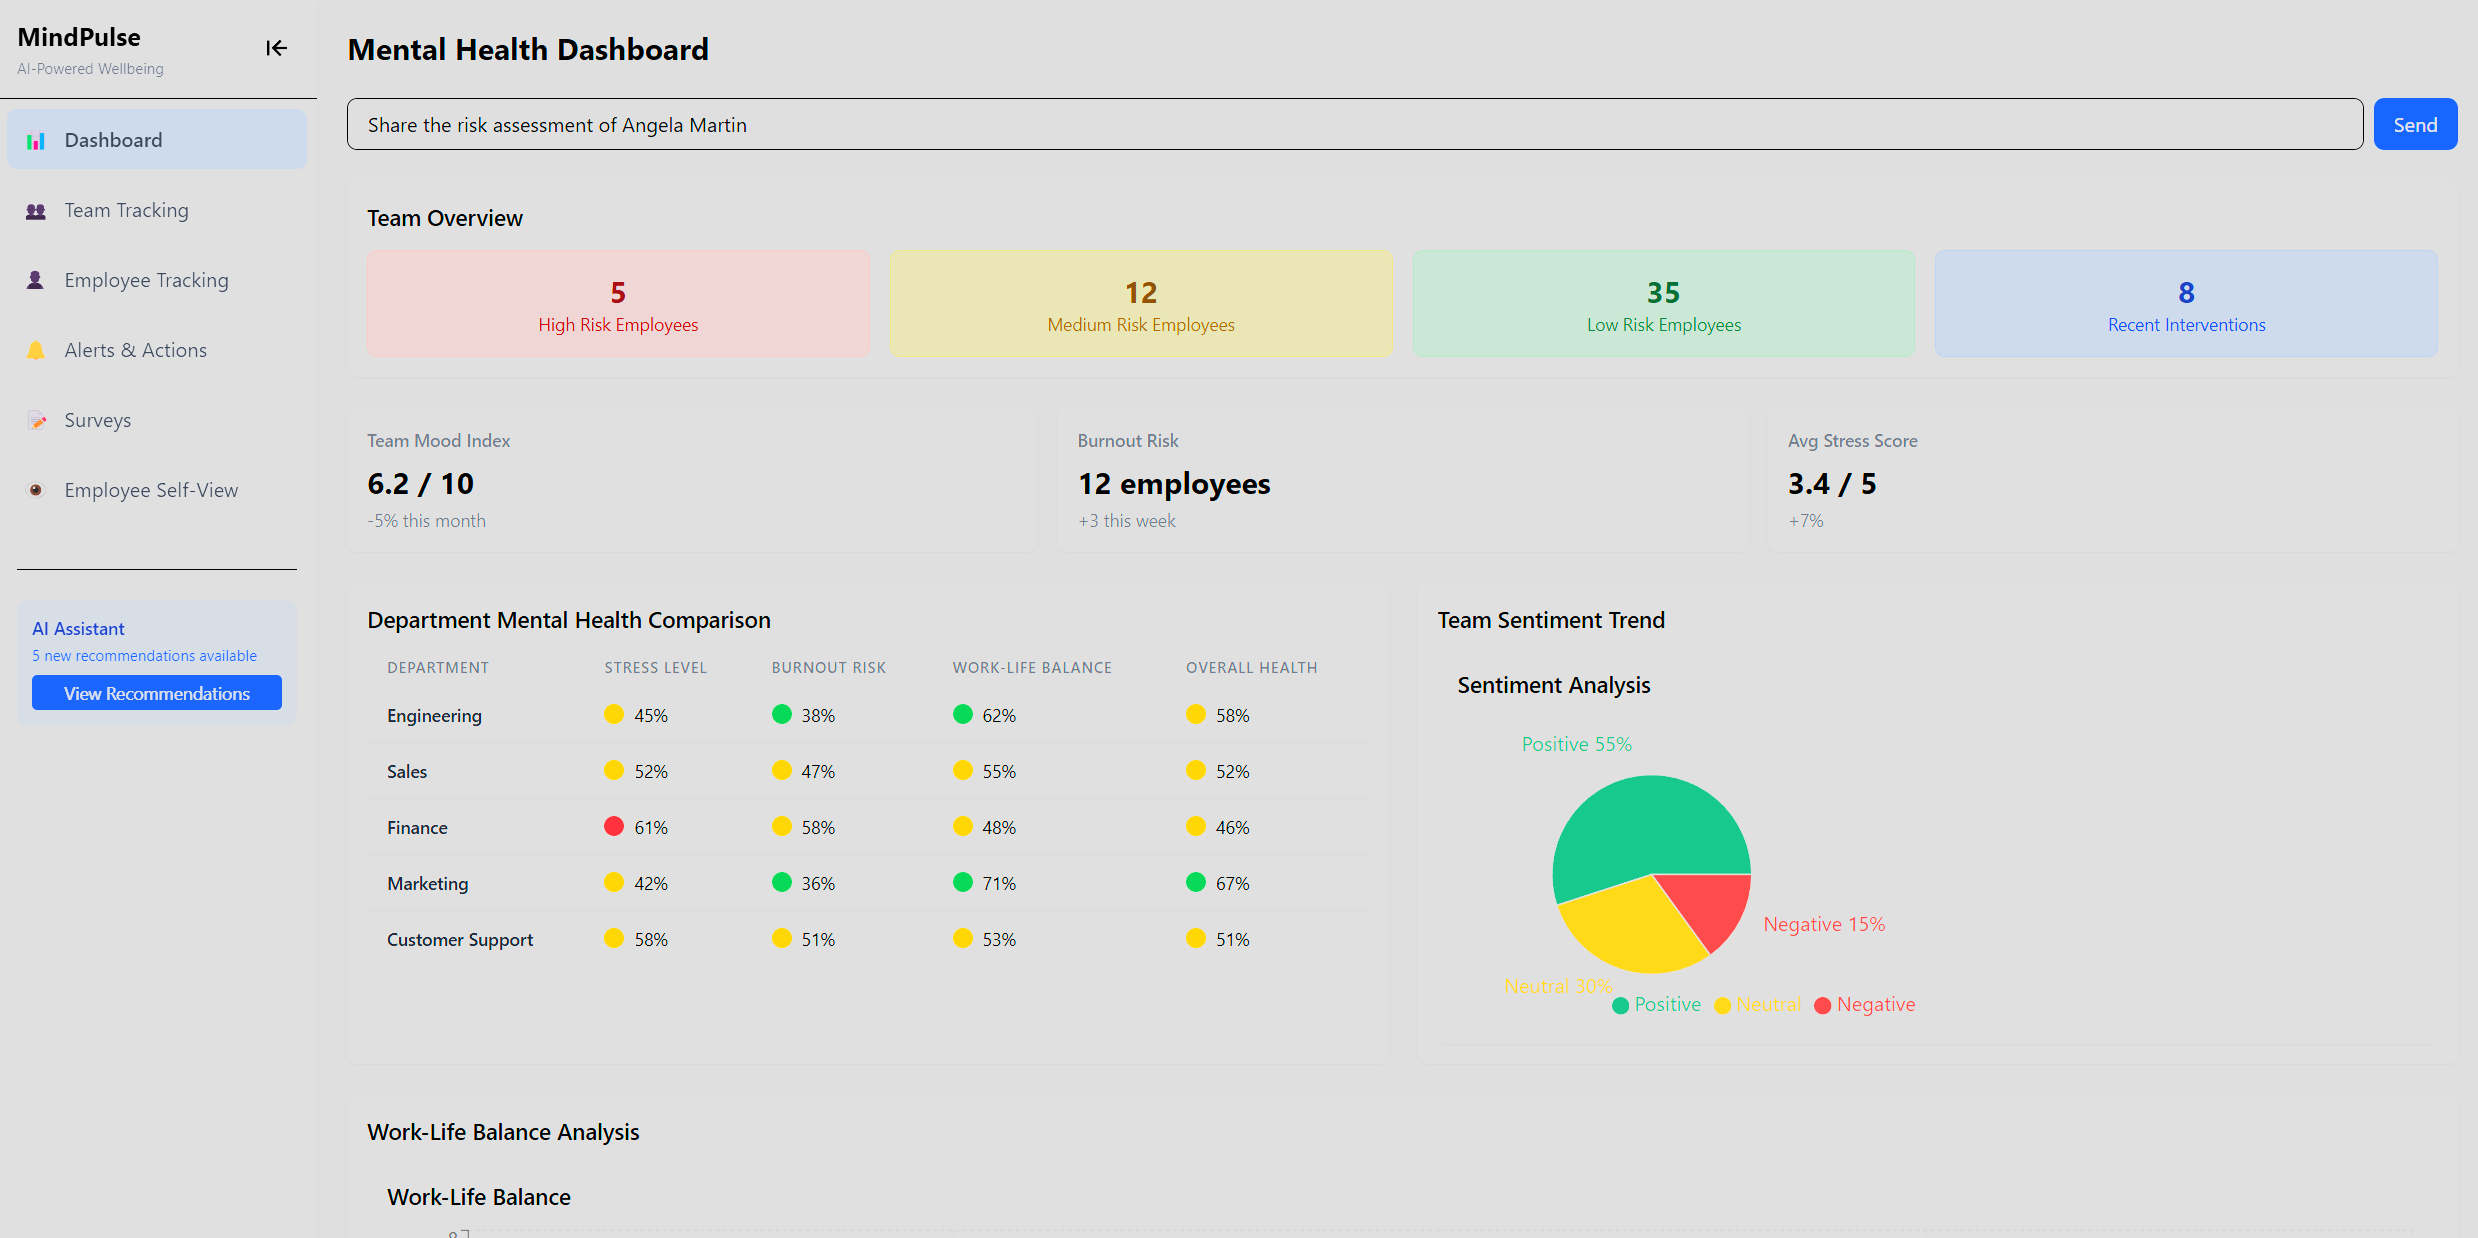Open the Recent Interventions card
Image resolution: width=2478 pixels, height=1238 pixels.
pyautogui.click(x=2186, y=304)
